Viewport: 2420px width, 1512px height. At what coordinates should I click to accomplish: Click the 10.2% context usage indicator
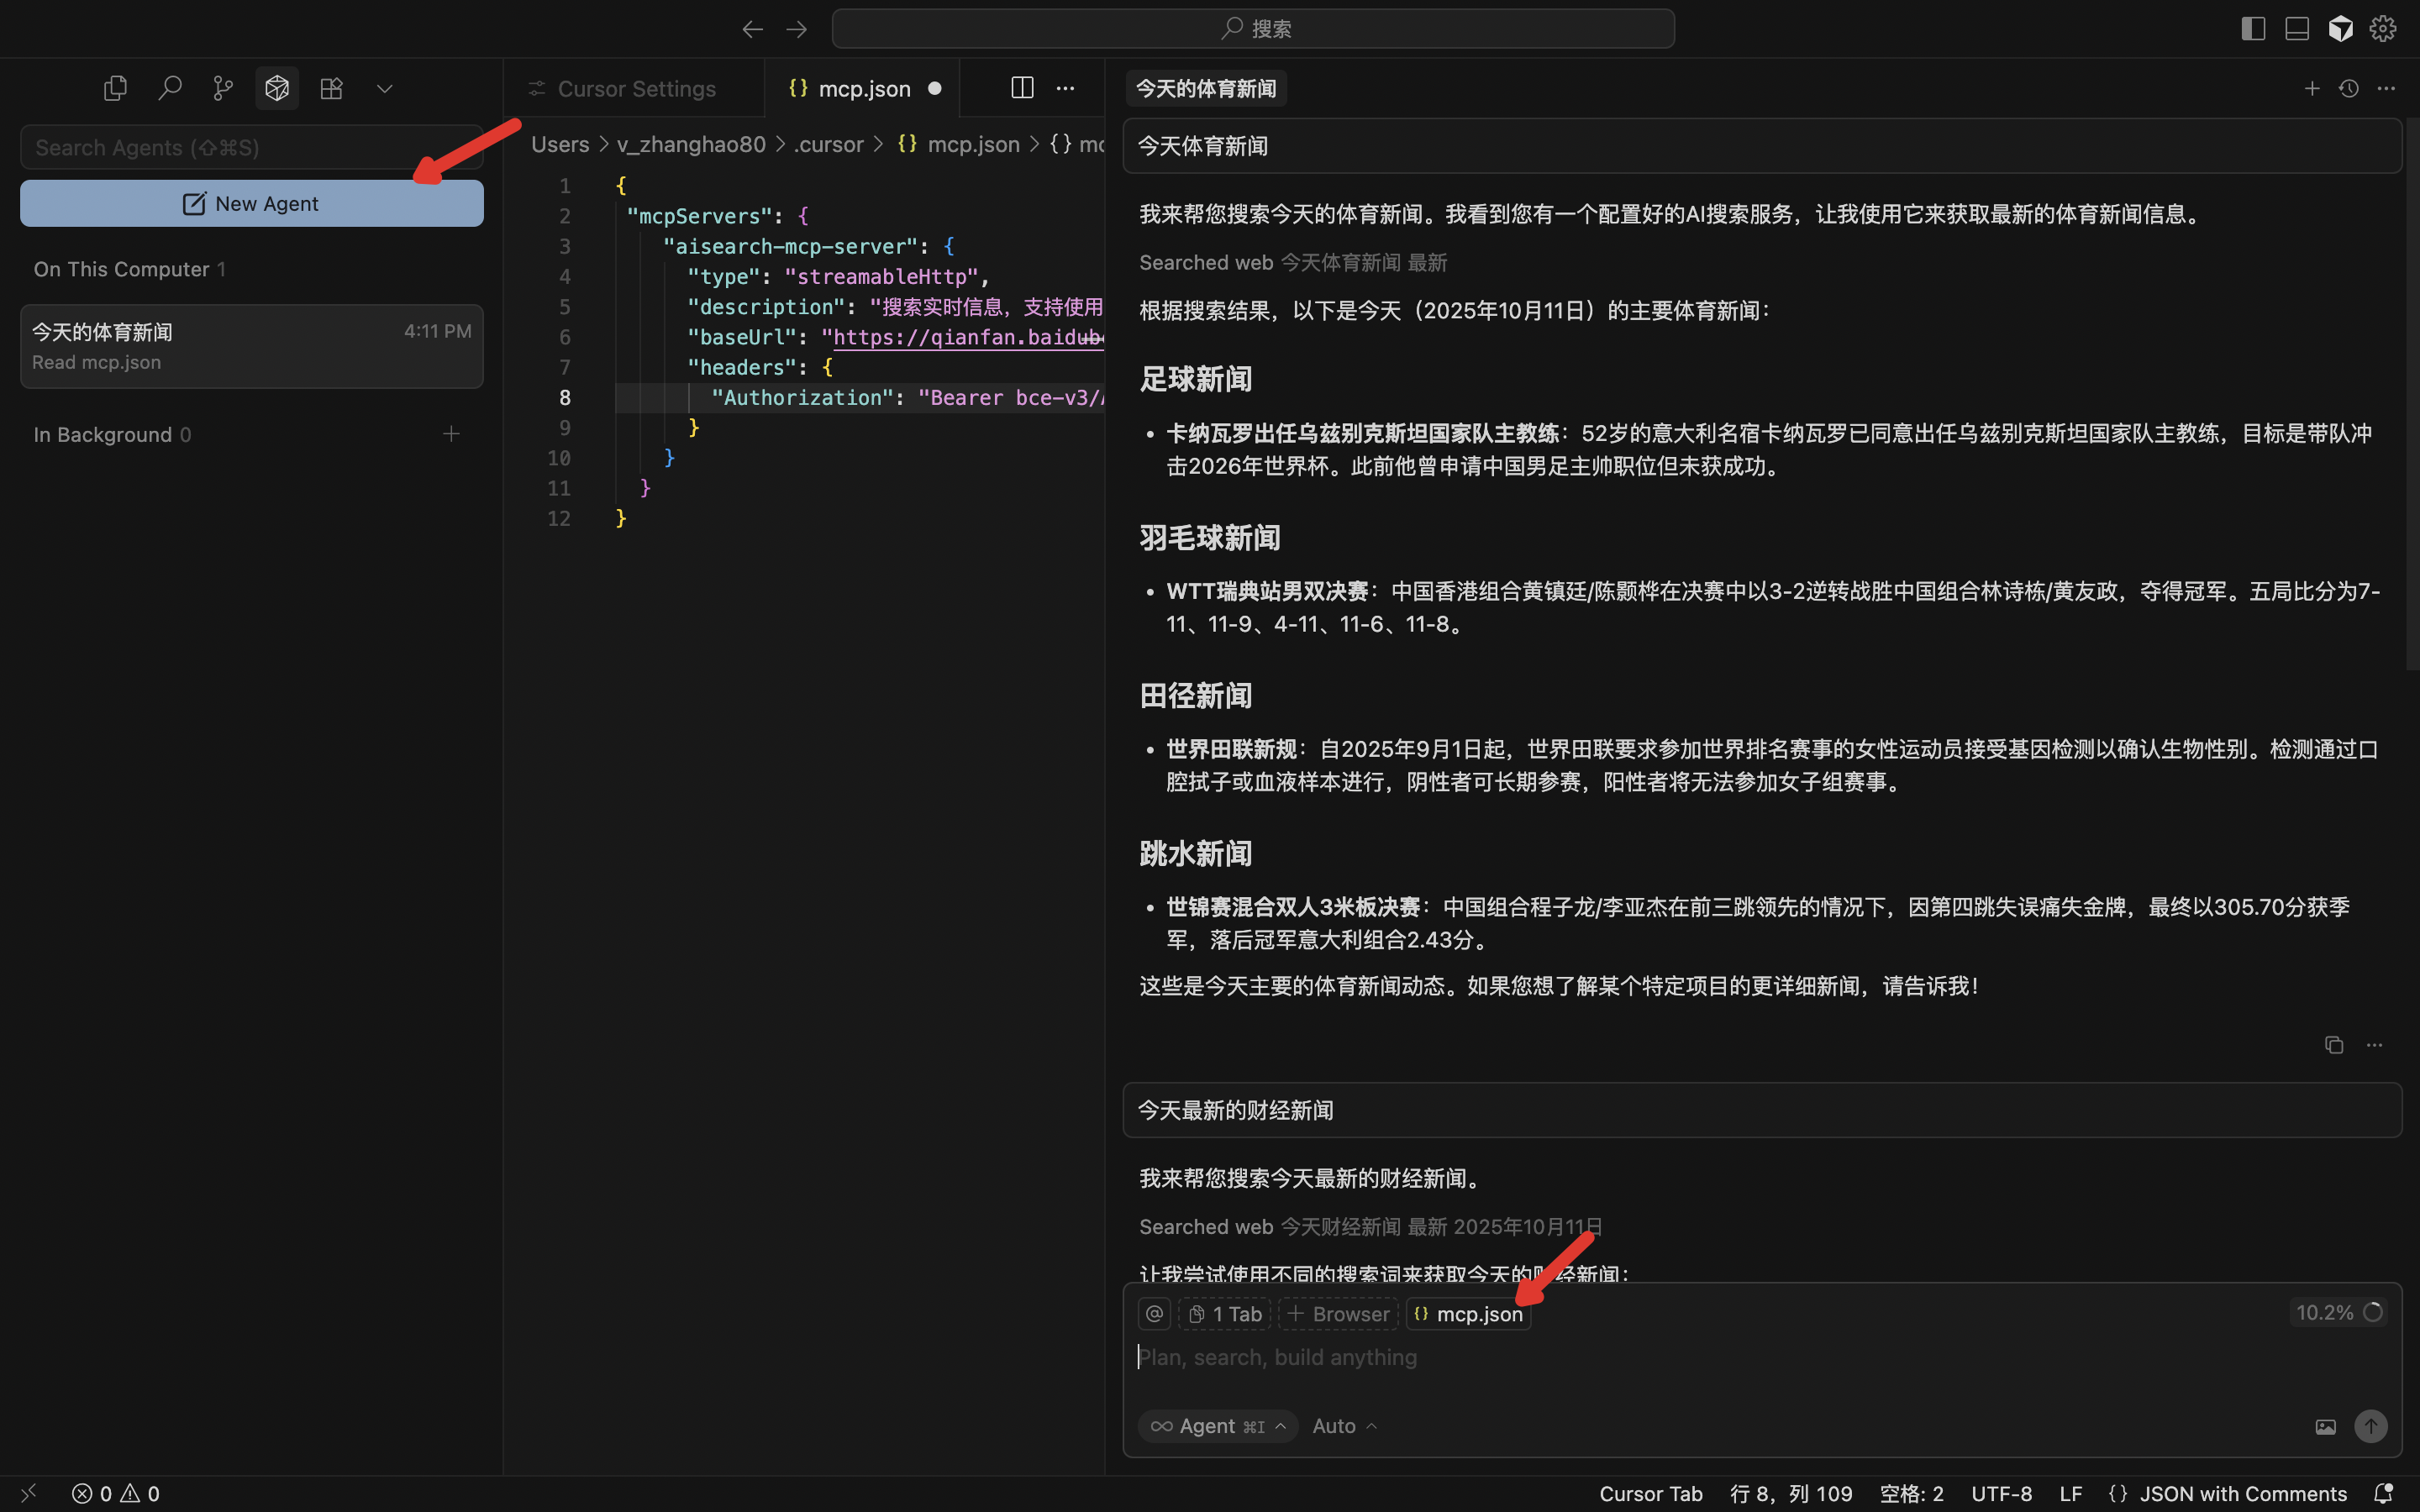[2337, 1312]
